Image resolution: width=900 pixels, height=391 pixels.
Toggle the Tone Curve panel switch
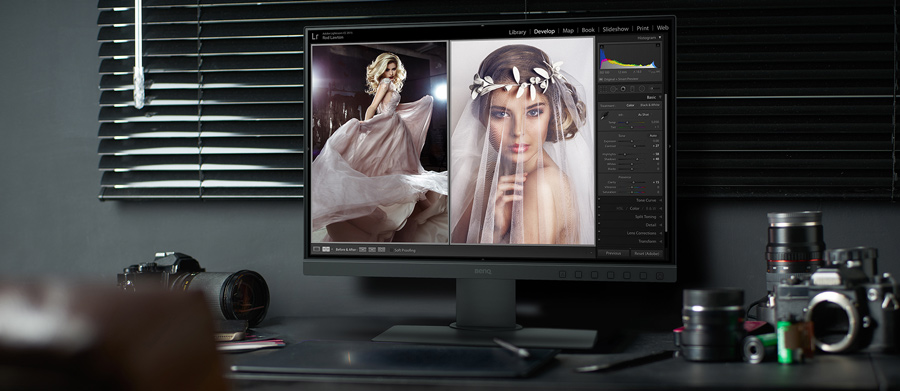pos(599,199)
